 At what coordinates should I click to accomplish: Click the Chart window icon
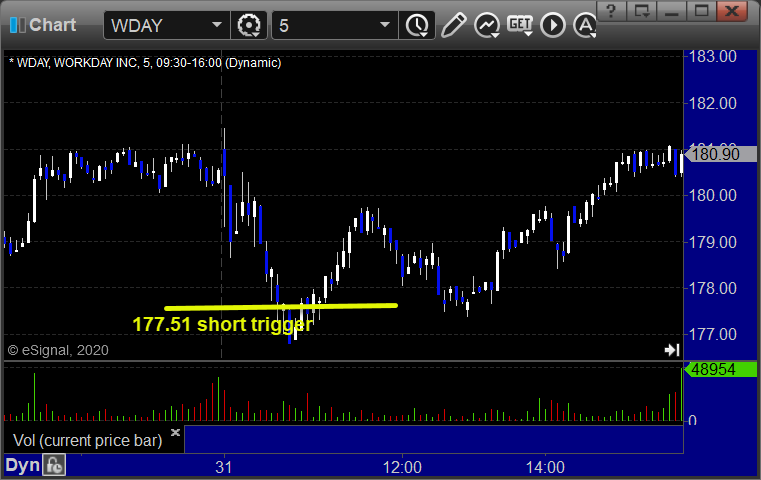click(17, 25)
